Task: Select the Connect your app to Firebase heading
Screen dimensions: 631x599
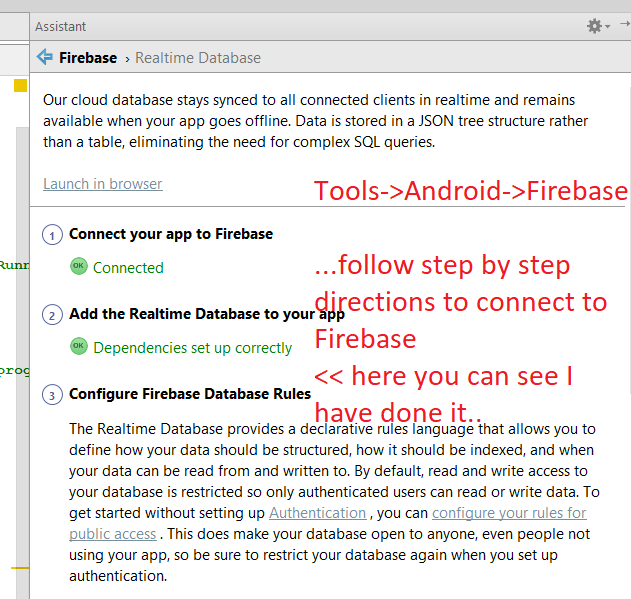Action: tap(171, 234)
